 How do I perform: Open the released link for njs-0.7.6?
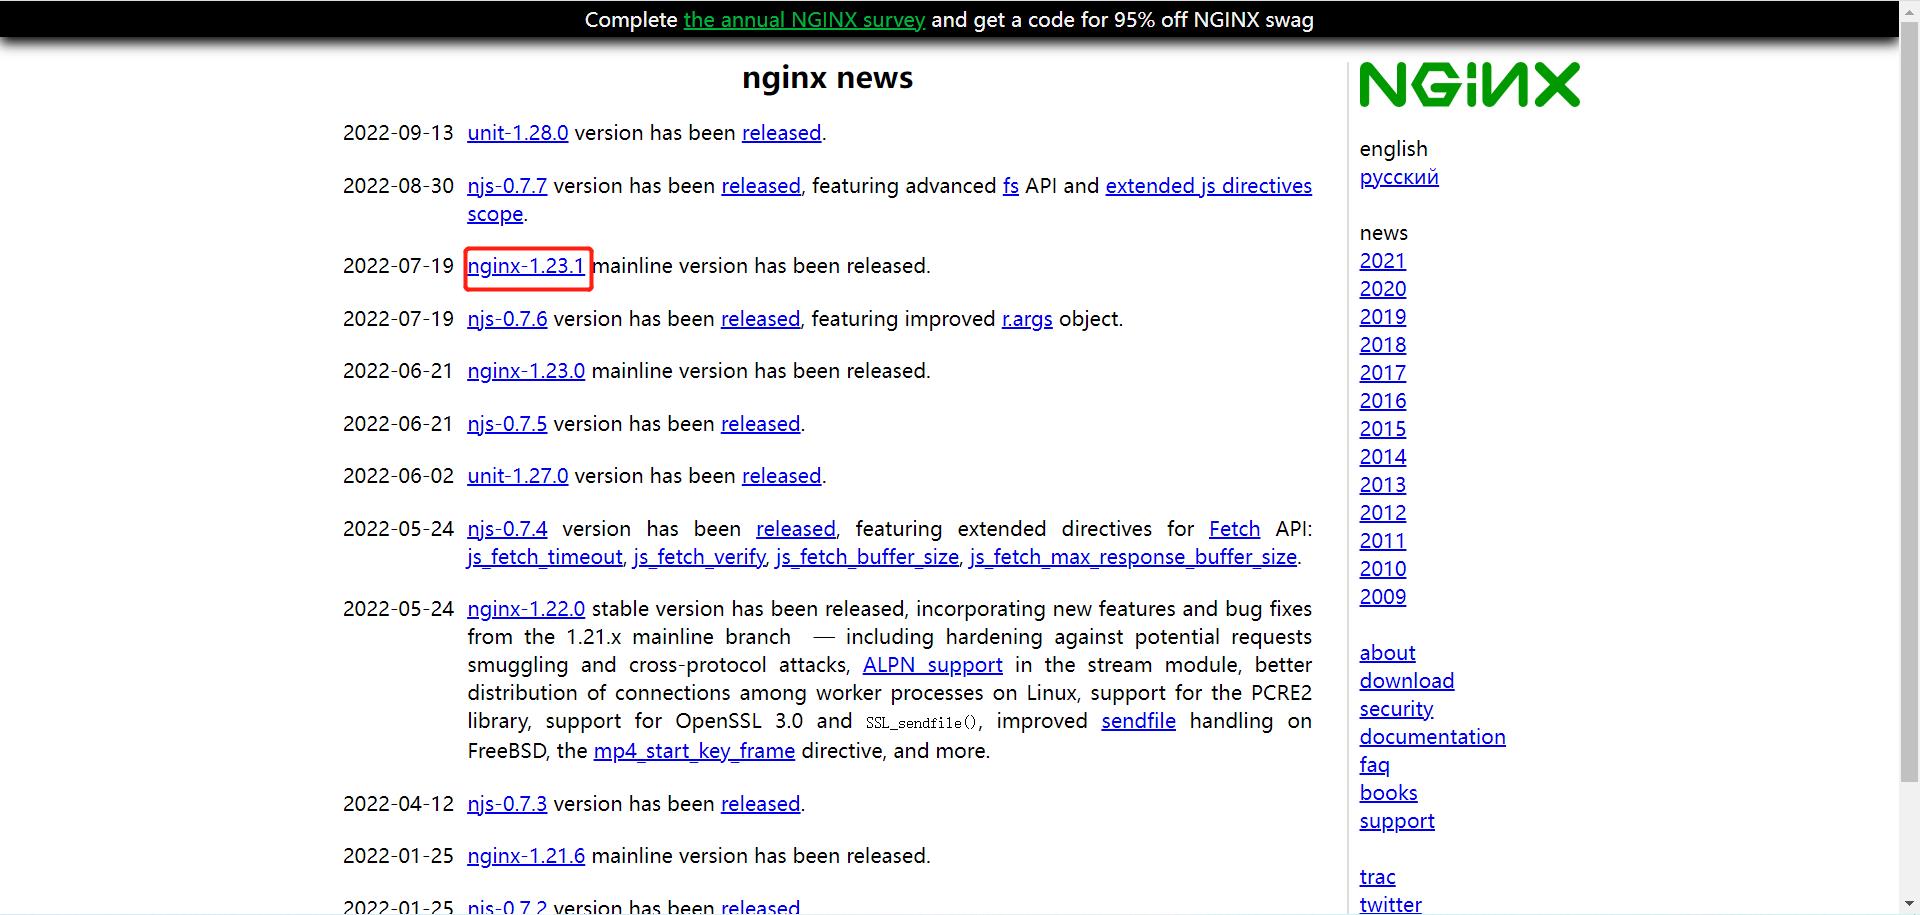point(760,319)
